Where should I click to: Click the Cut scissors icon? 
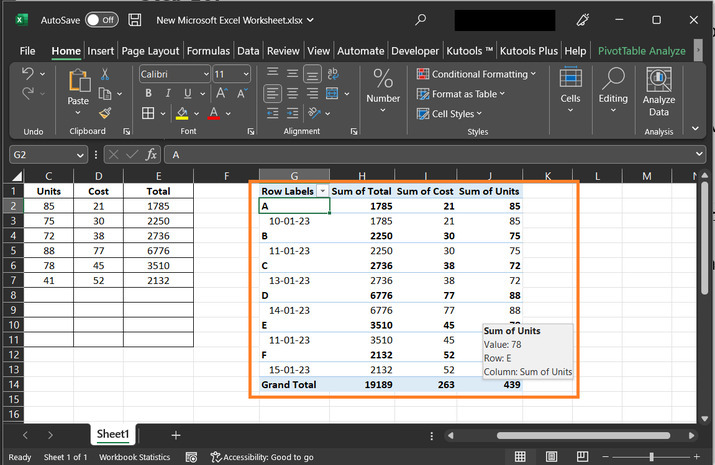click(x=105, y=76)
